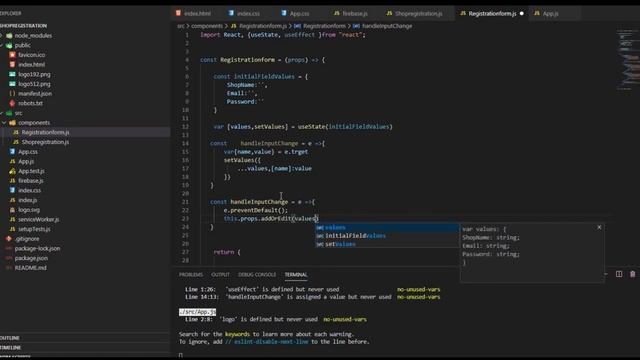
Task: Collapse the src folder
Action: [18, 113]
